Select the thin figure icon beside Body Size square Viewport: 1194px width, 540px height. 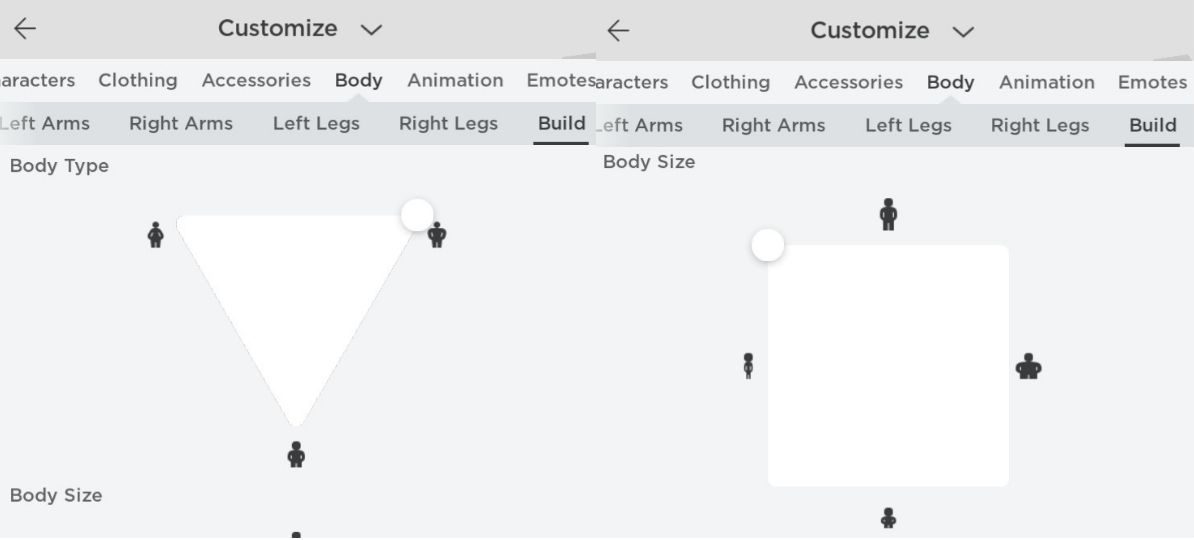(748, 366)
